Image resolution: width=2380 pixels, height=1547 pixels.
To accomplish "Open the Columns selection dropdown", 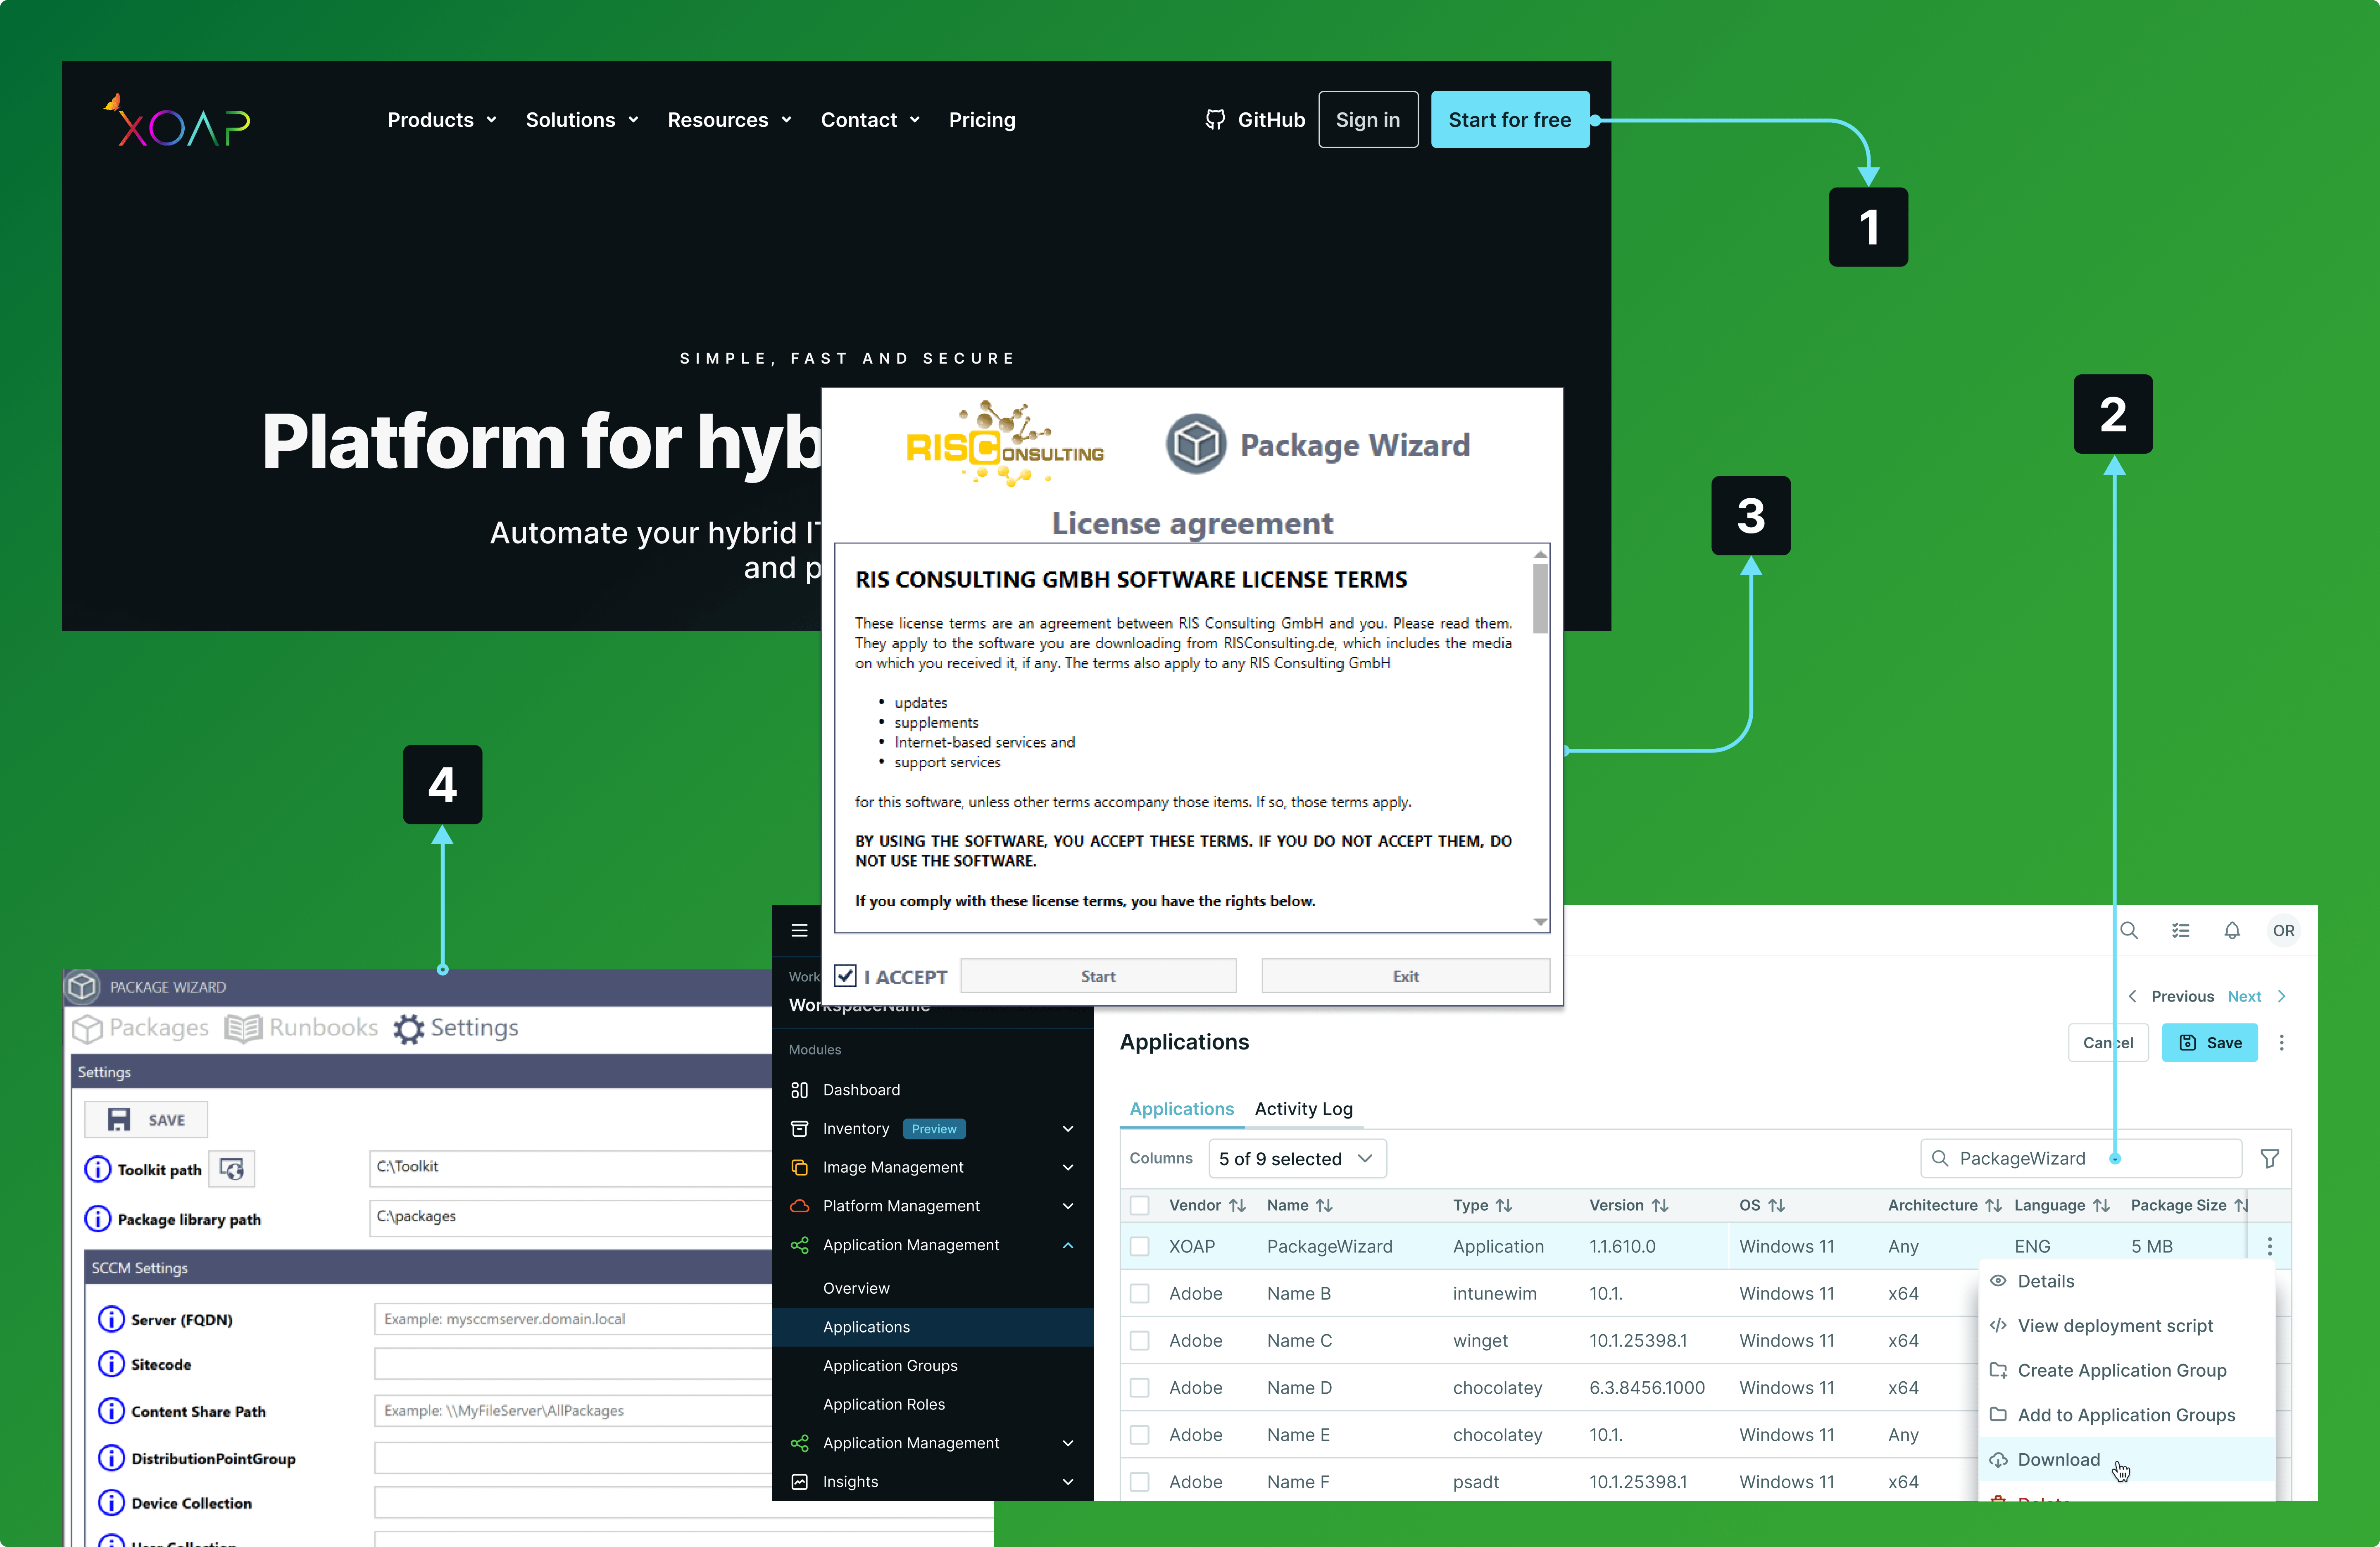I will [x=1297, y=1159].
